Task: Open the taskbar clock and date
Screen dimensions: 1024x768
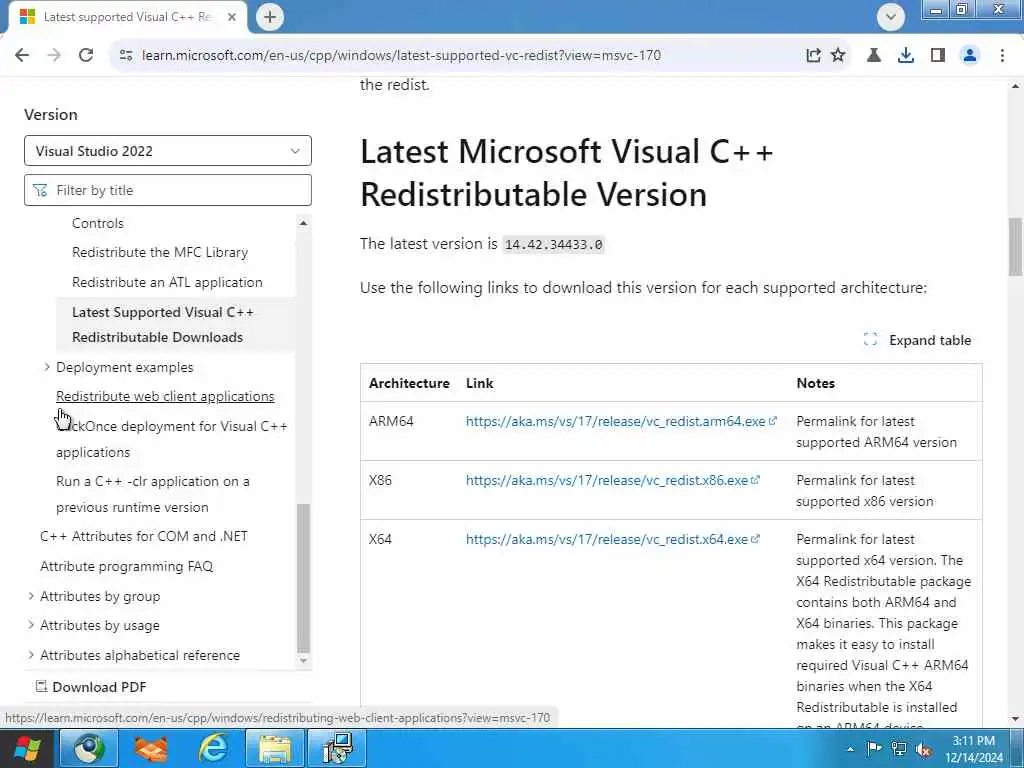Action: 973,749
